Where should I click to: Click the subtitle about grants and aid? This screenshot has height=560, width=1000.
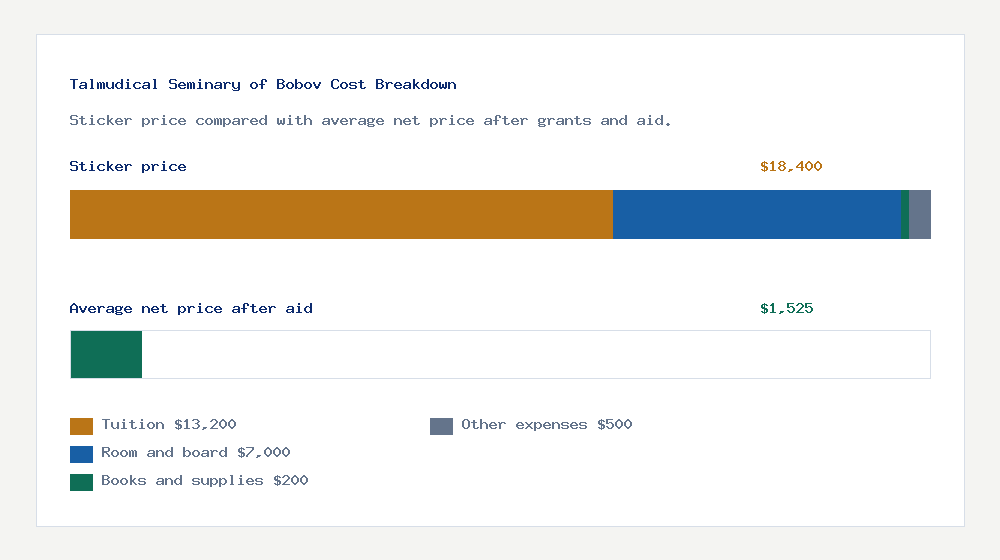[370, 121]
